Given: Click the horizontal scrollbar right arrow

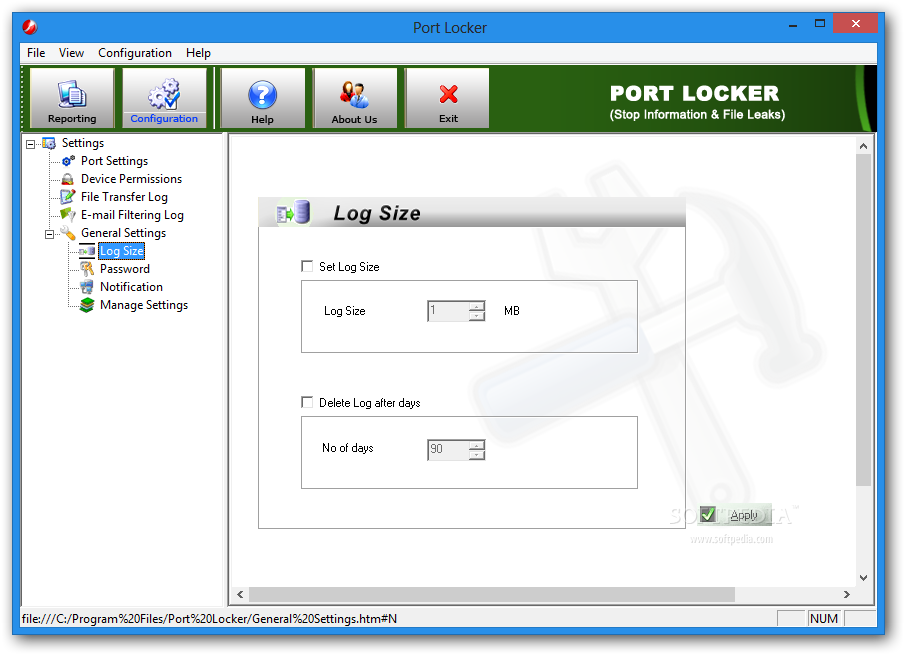Looking at the screenshot, I should [847, 594].
